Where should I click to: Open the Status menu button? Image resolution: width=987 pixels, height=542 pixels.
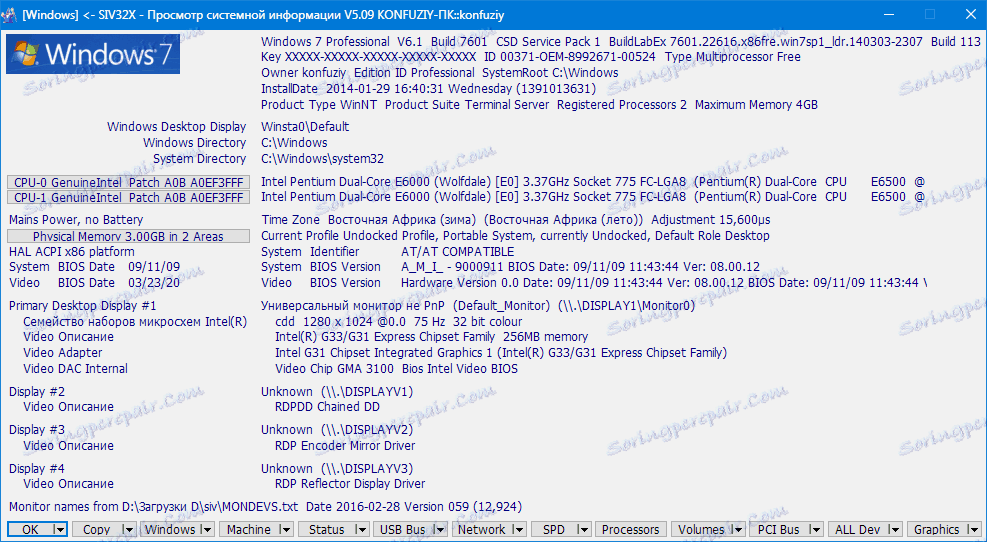coord(327,529)
